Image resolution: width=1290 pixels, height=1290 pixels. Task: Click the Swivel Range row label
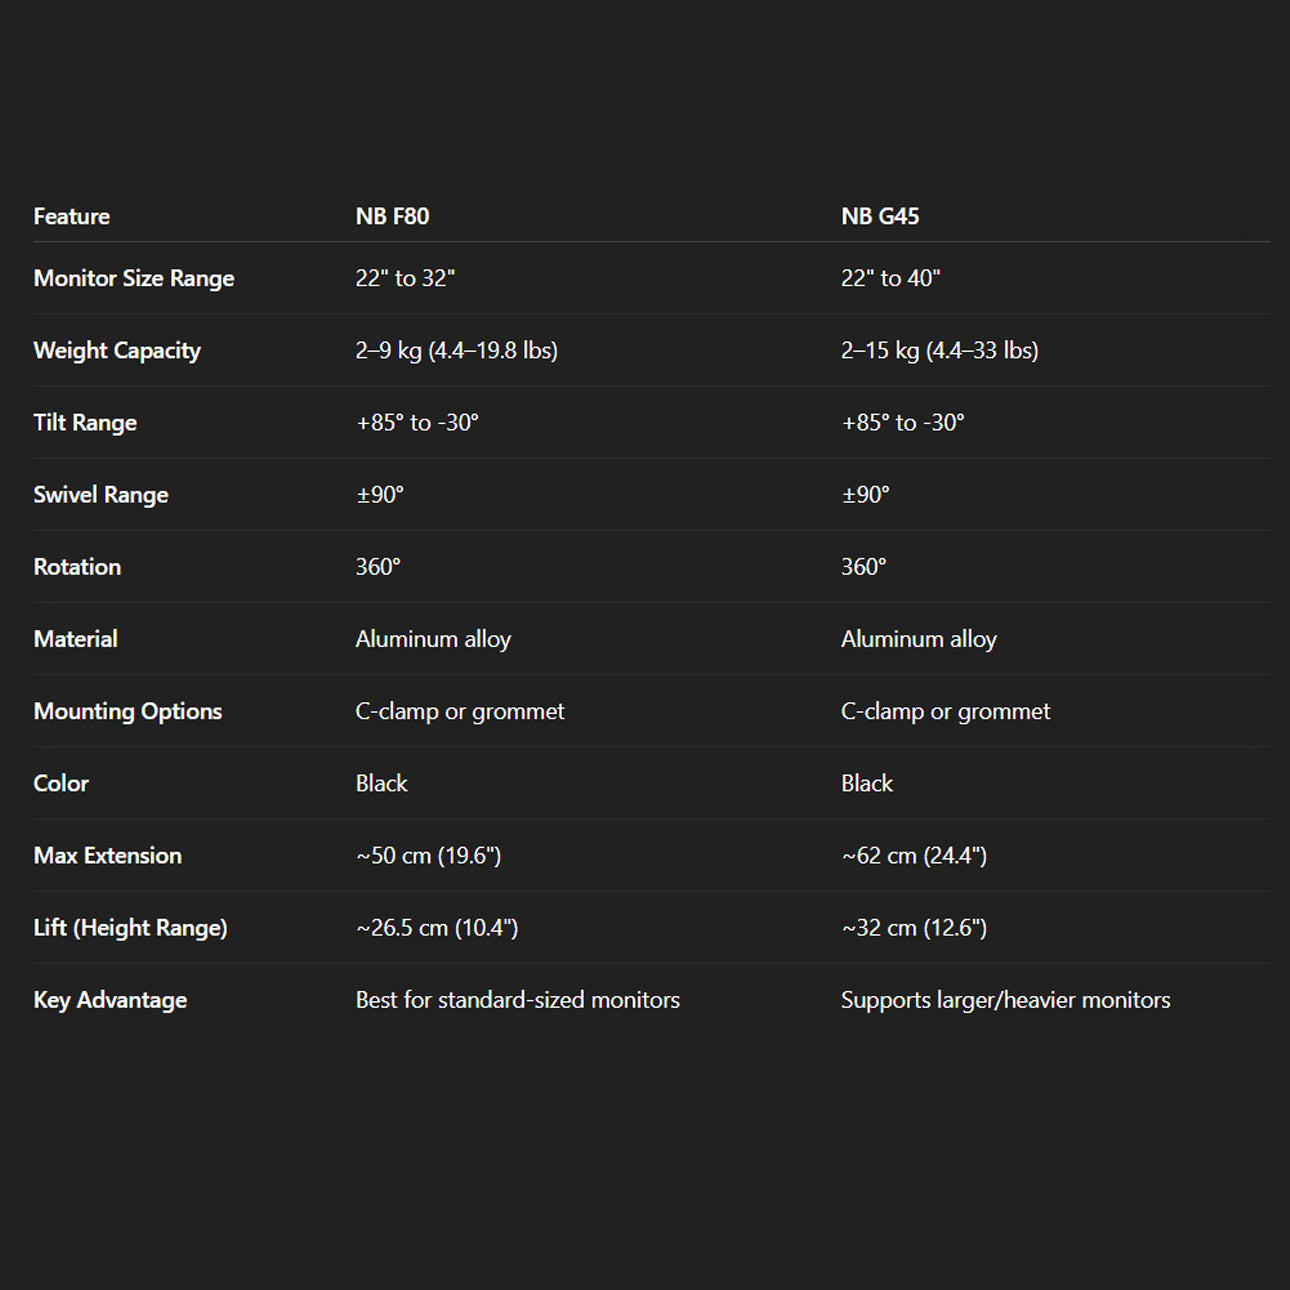click(101, 494)
